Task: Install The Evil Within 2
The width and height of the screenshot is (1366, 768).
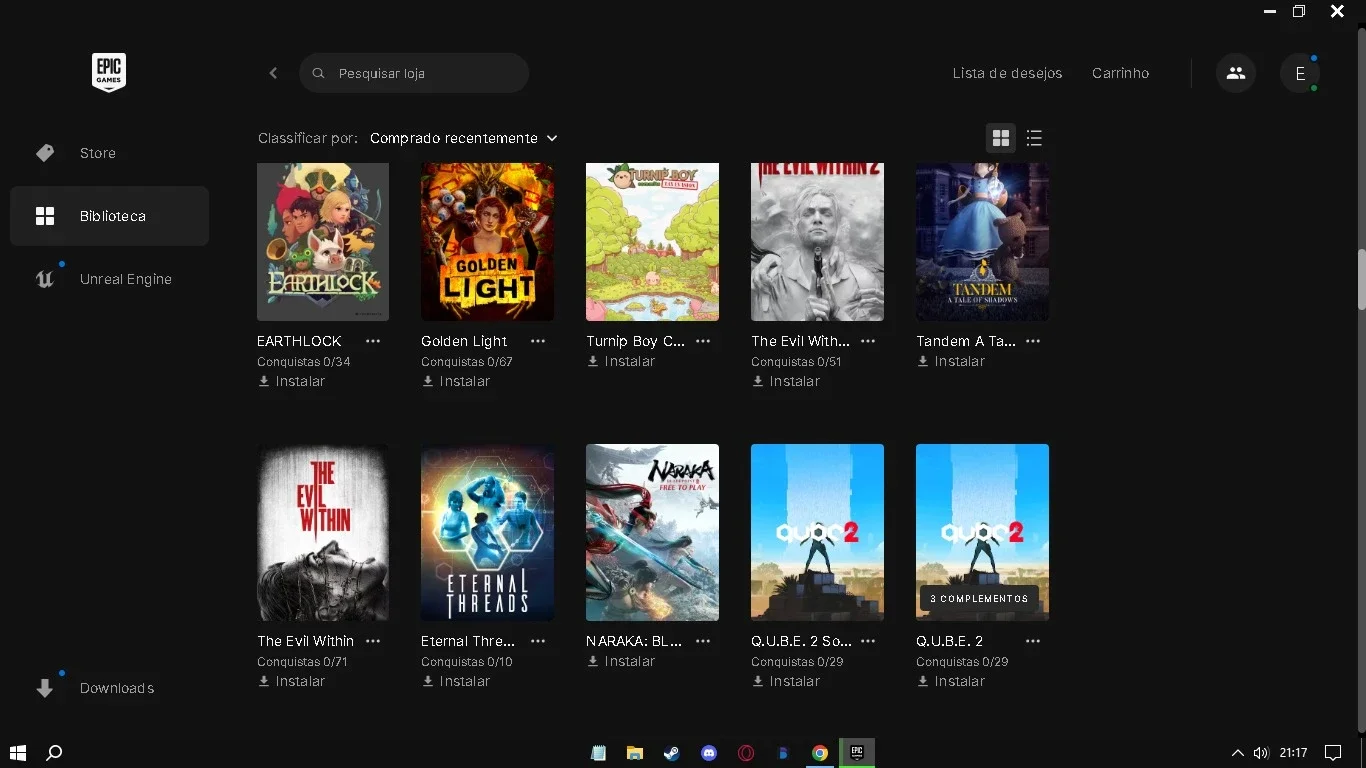Action: [786, 381]
